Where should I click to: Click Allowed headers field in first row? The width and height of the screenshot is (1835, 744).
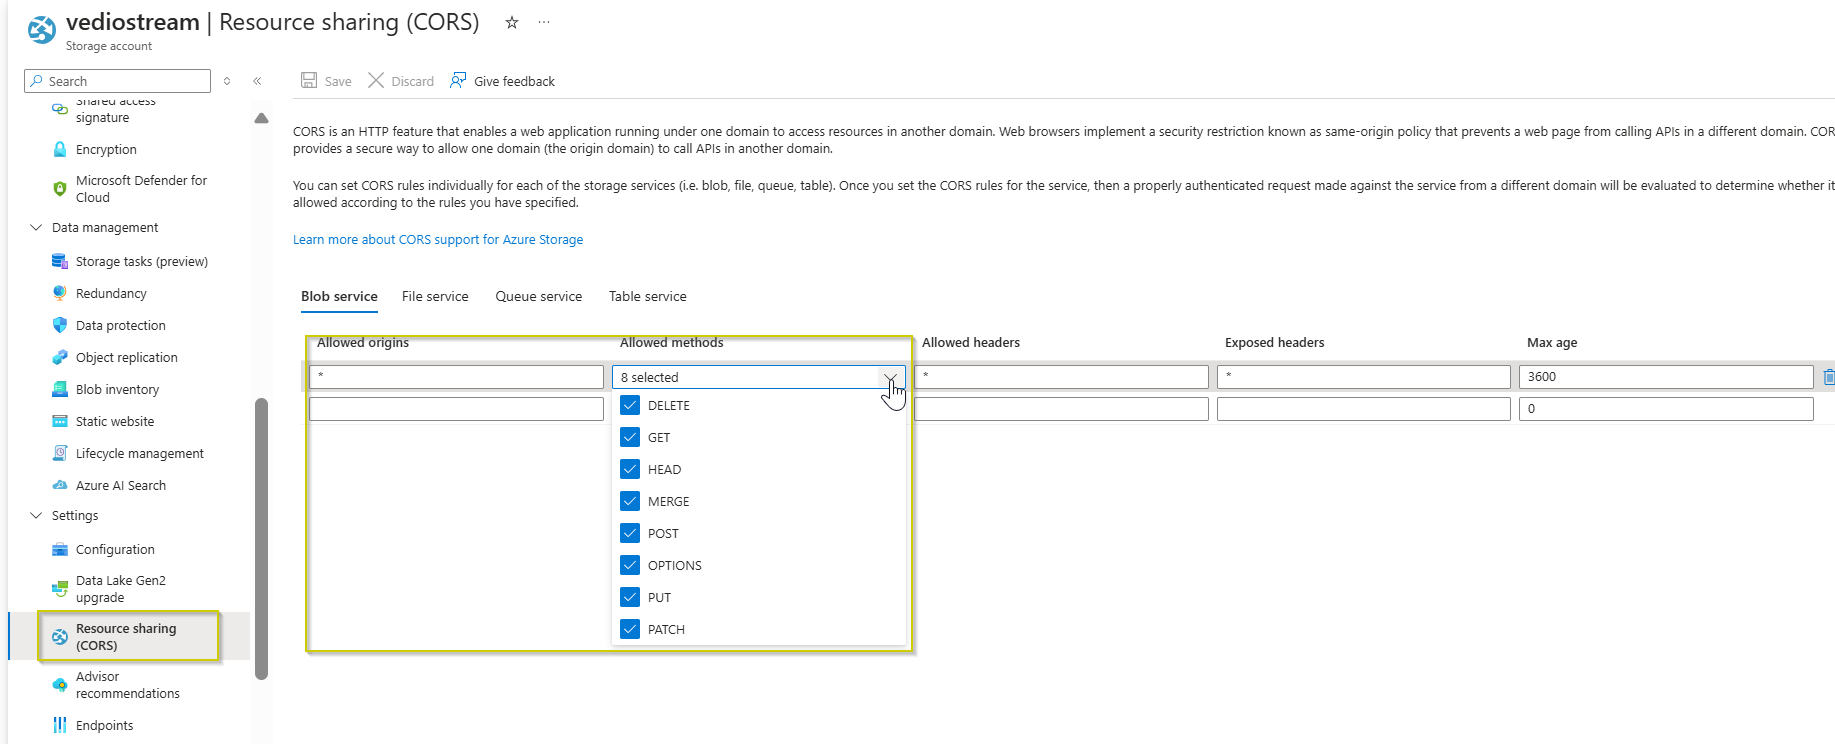pos(1061,377)
